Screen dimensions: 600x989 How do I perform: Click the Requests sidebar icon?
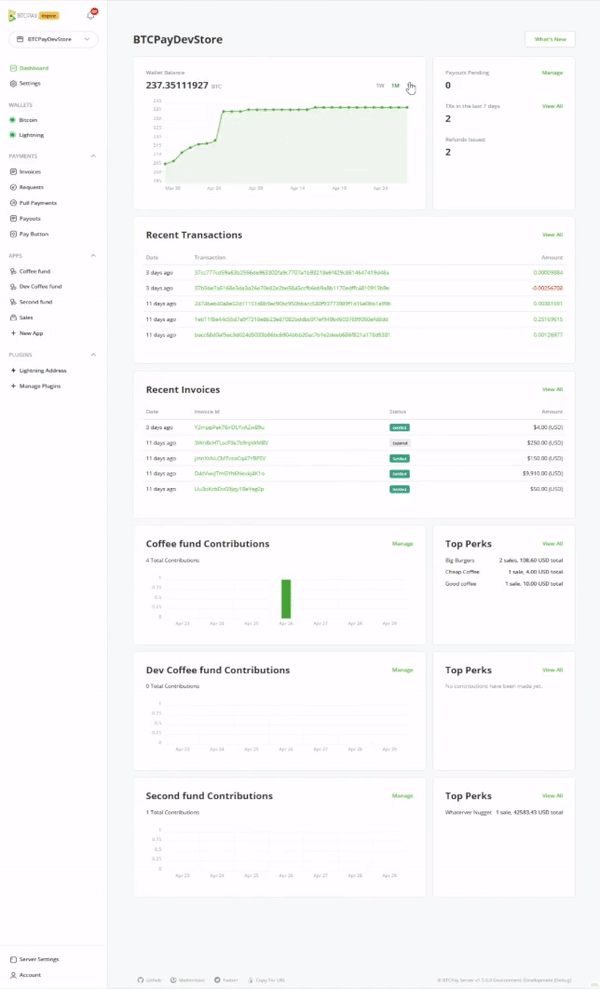(x=13, y=187)
